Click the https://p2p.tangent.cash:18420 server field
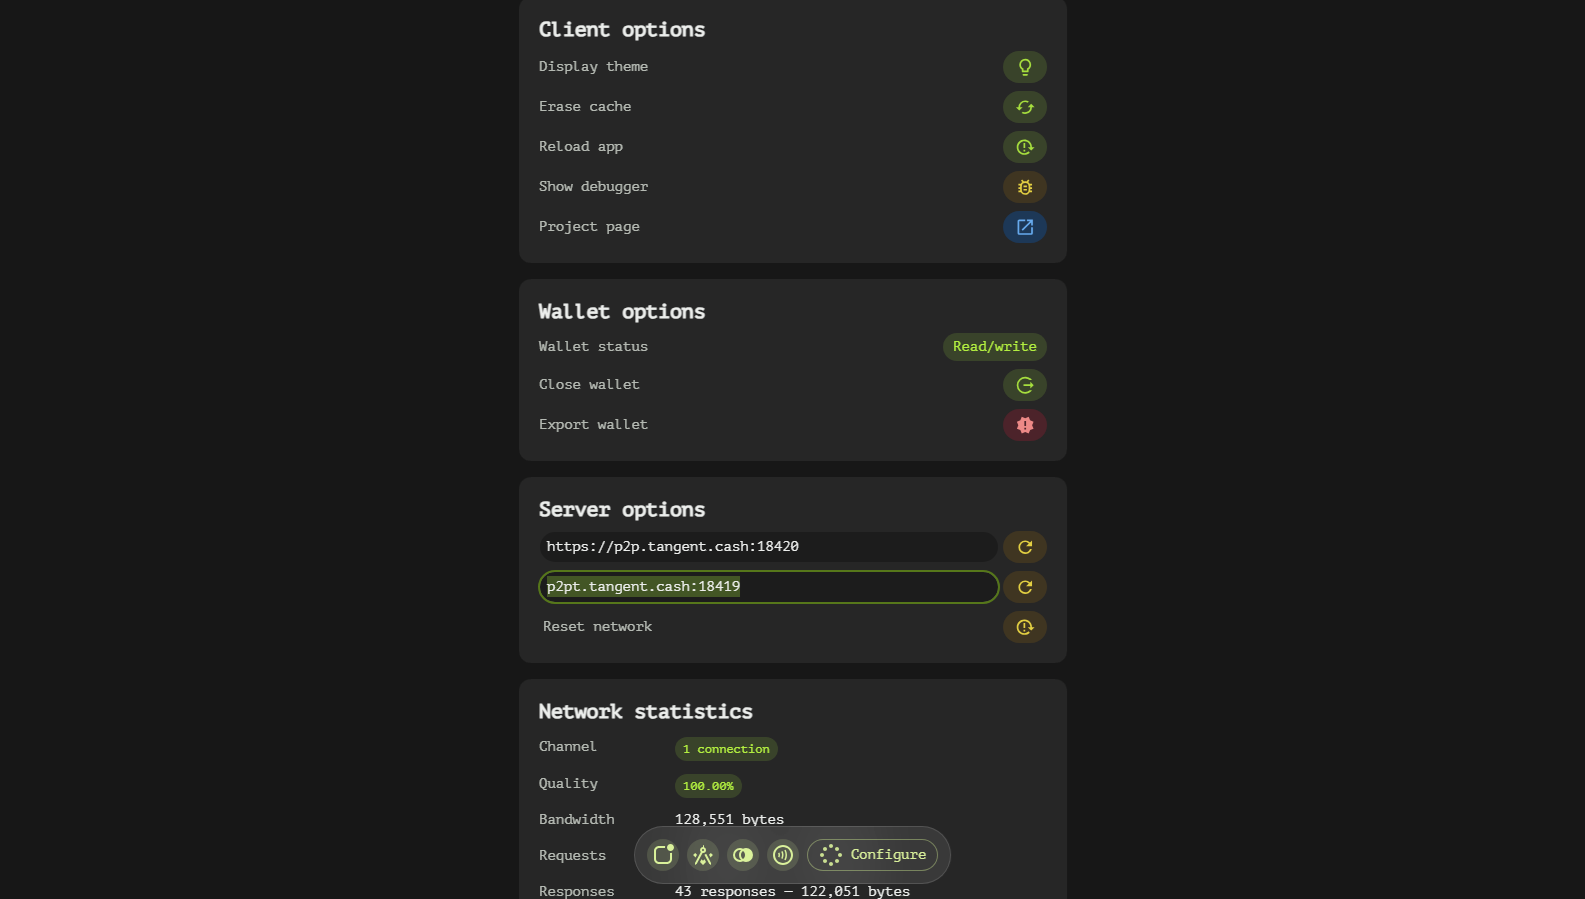Screen dimensions: 1585x899 pos(767,547)
